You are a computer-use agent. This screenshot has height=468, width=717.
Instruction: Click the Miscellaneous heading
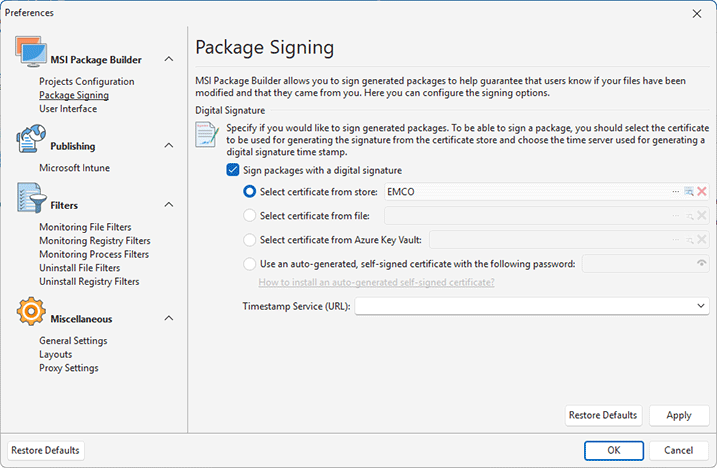81,319
